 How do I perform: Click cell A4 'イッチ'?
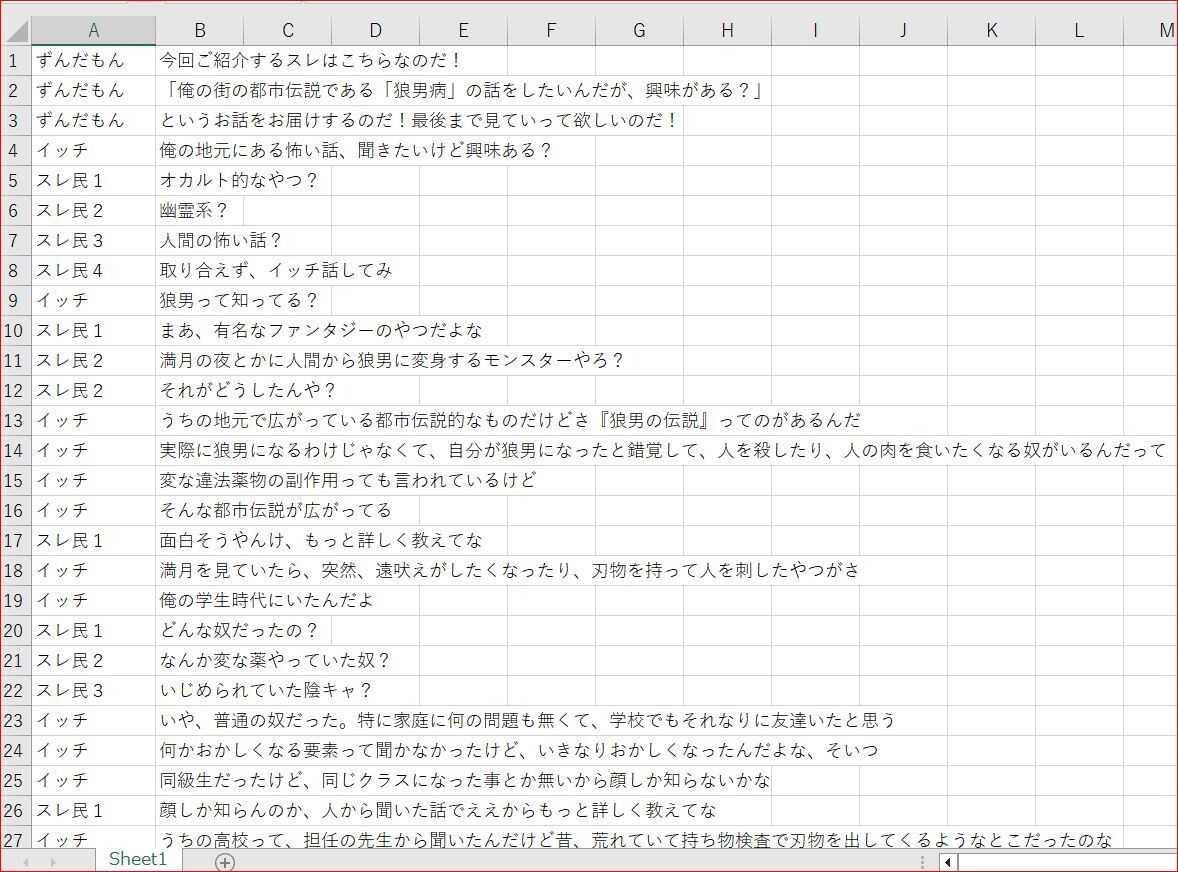[93, 150]
